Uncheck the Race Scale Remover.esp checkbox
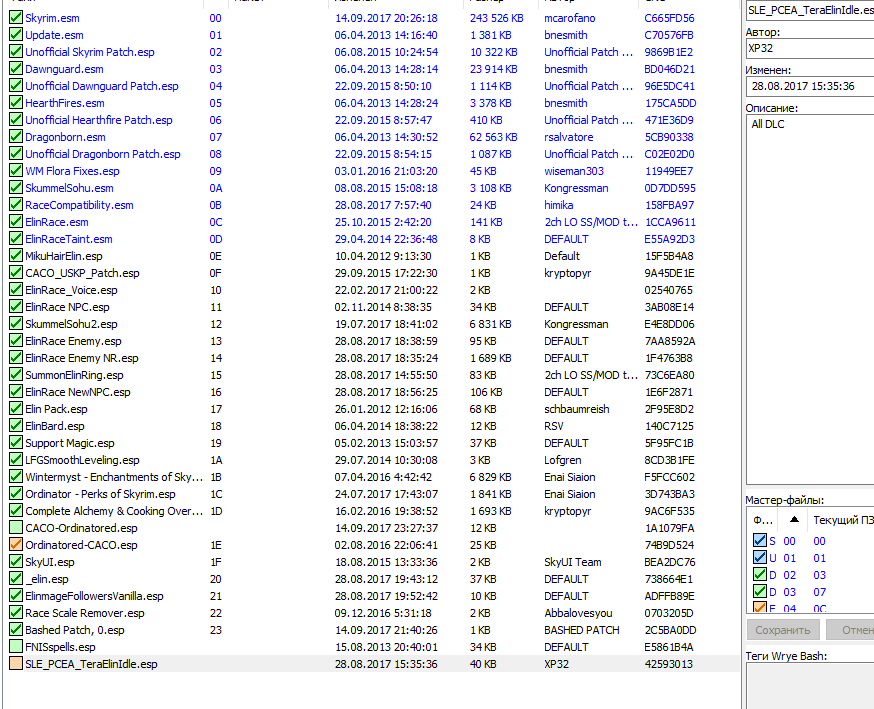 [x=16, y=613]
